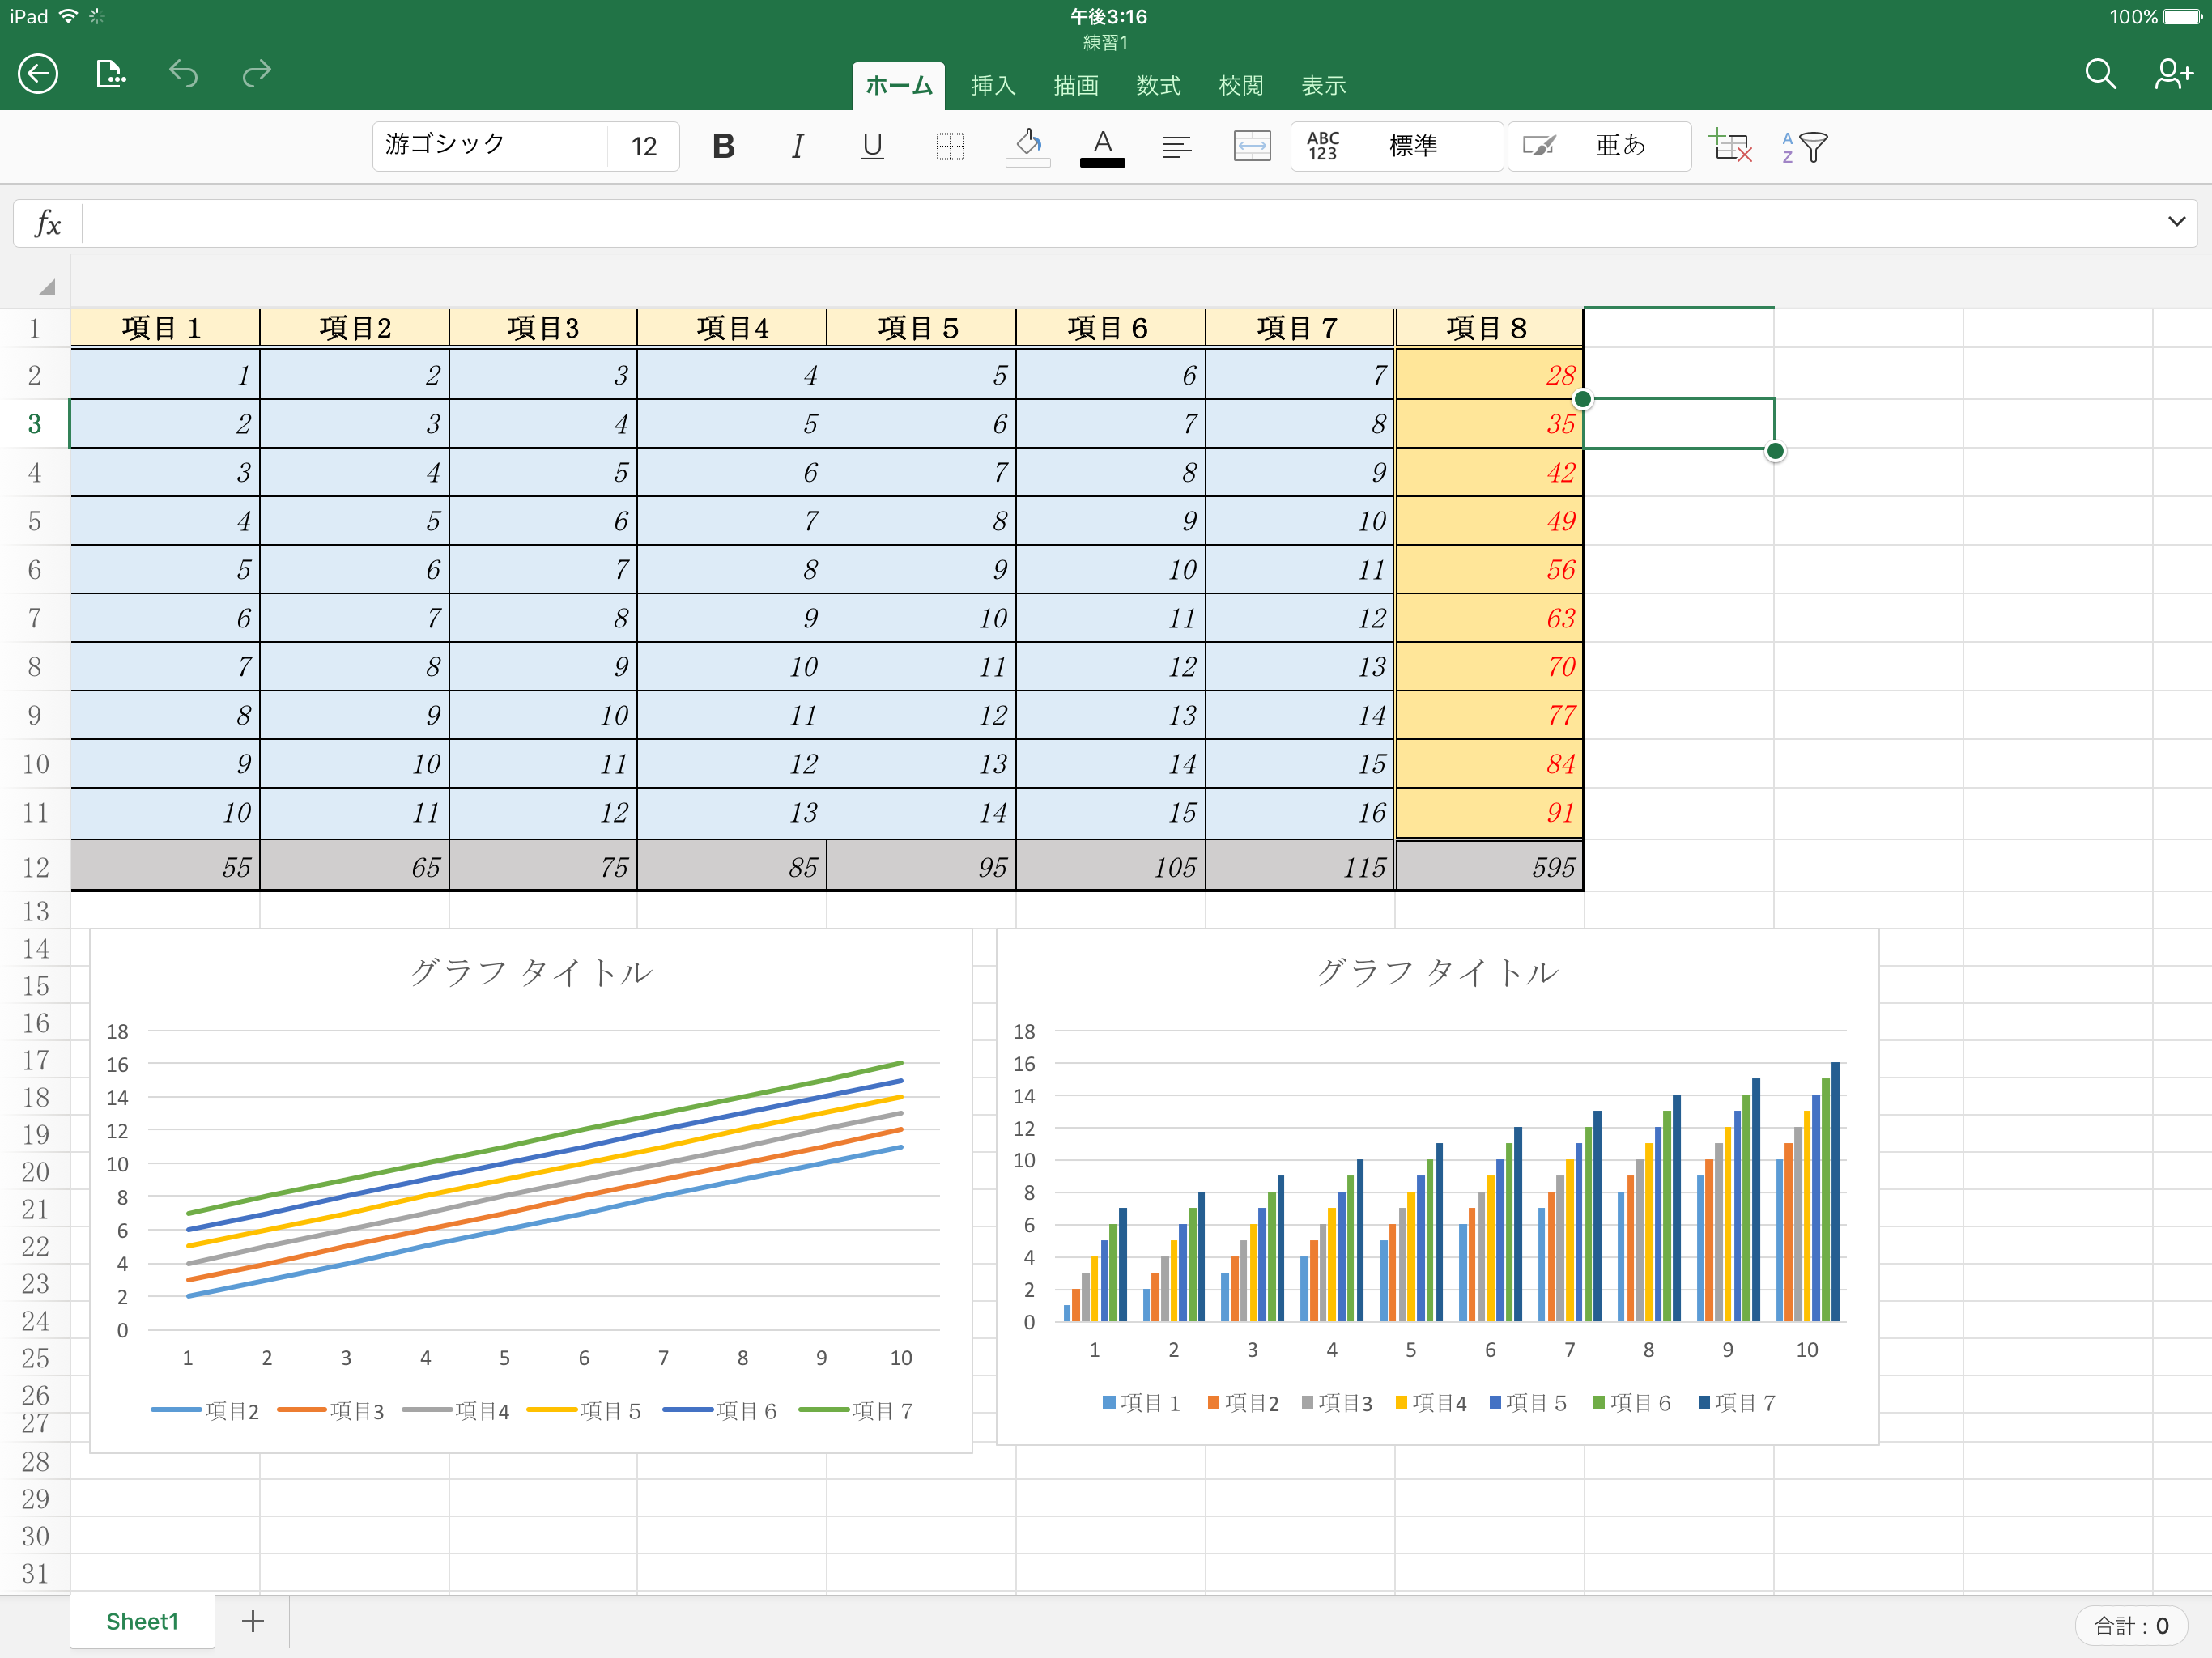Click the undo arrow icon

click(183, 74)
